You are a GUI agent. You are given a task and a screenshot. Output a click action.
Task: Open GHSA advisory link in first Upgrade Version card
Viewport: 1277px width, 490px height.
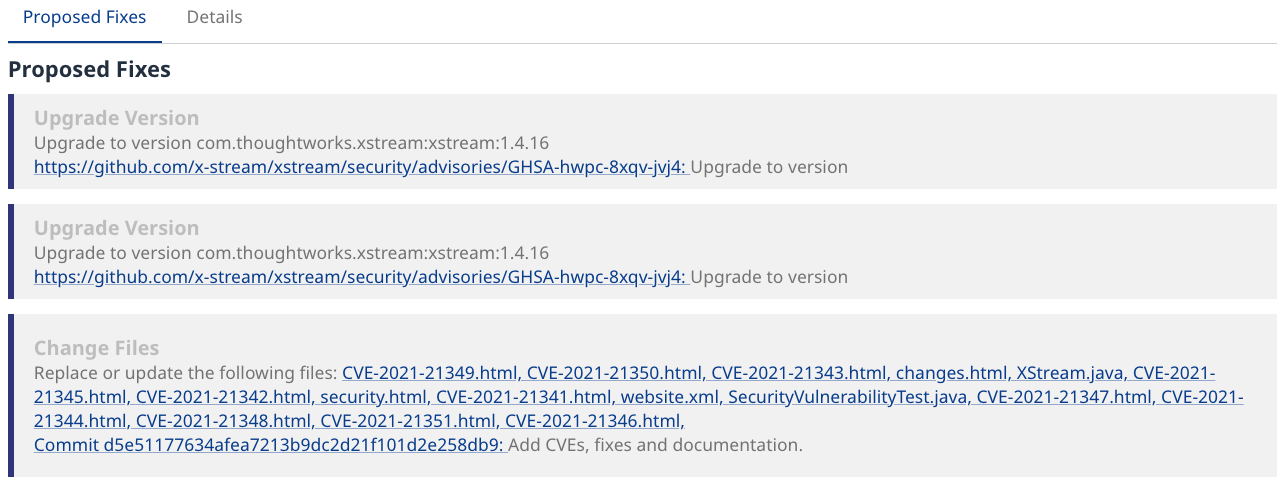point(360,167)
